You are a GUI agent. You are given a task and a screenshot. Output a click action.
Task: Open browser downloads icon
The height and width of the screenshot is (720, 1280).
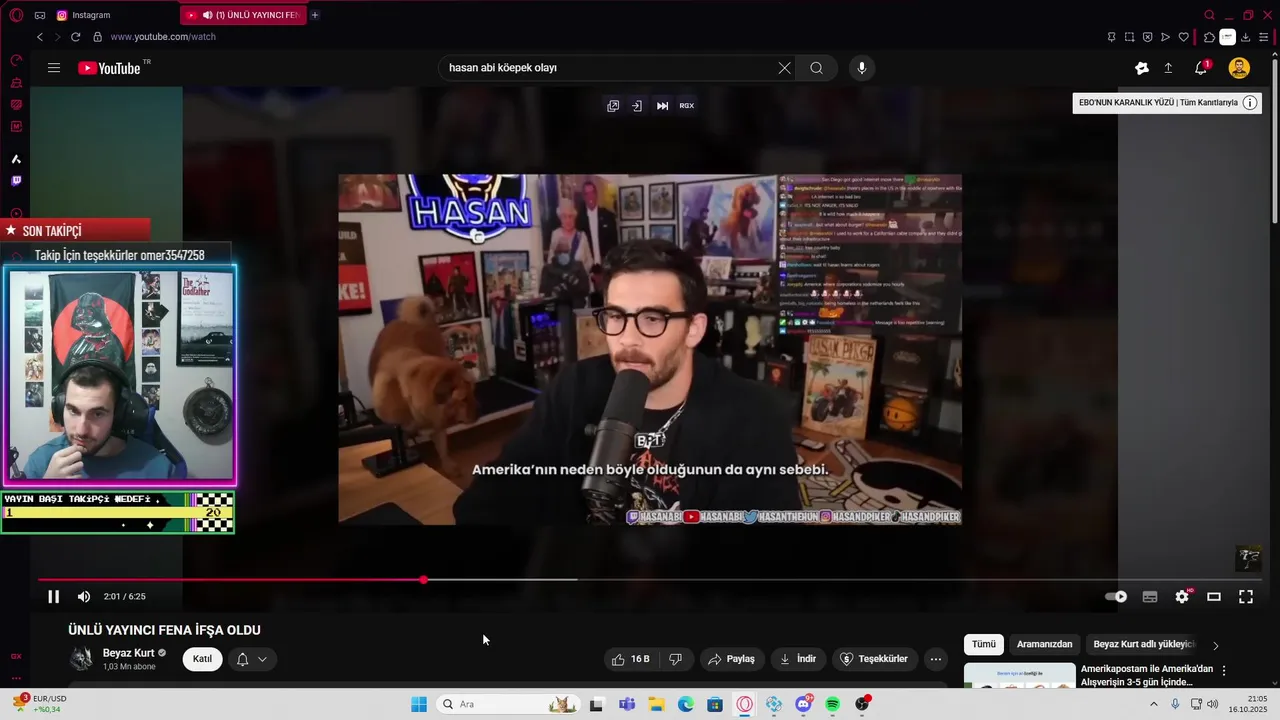[1246, 37]
